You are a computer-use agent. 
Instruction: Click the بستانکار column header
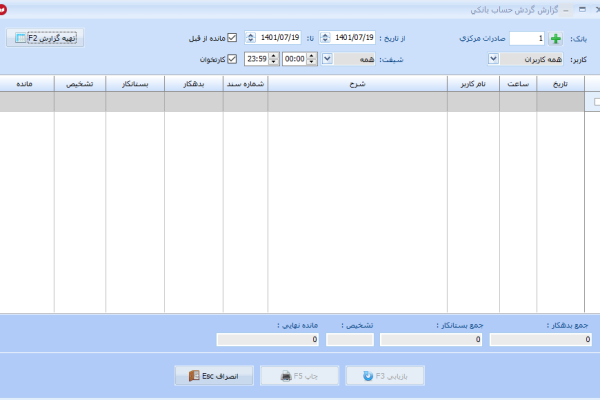135,84
